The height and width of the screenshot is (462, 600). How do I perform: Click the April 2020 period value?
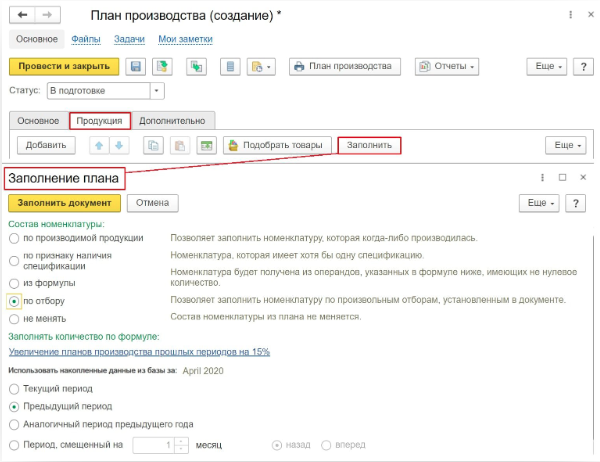[x=203, y=371]
